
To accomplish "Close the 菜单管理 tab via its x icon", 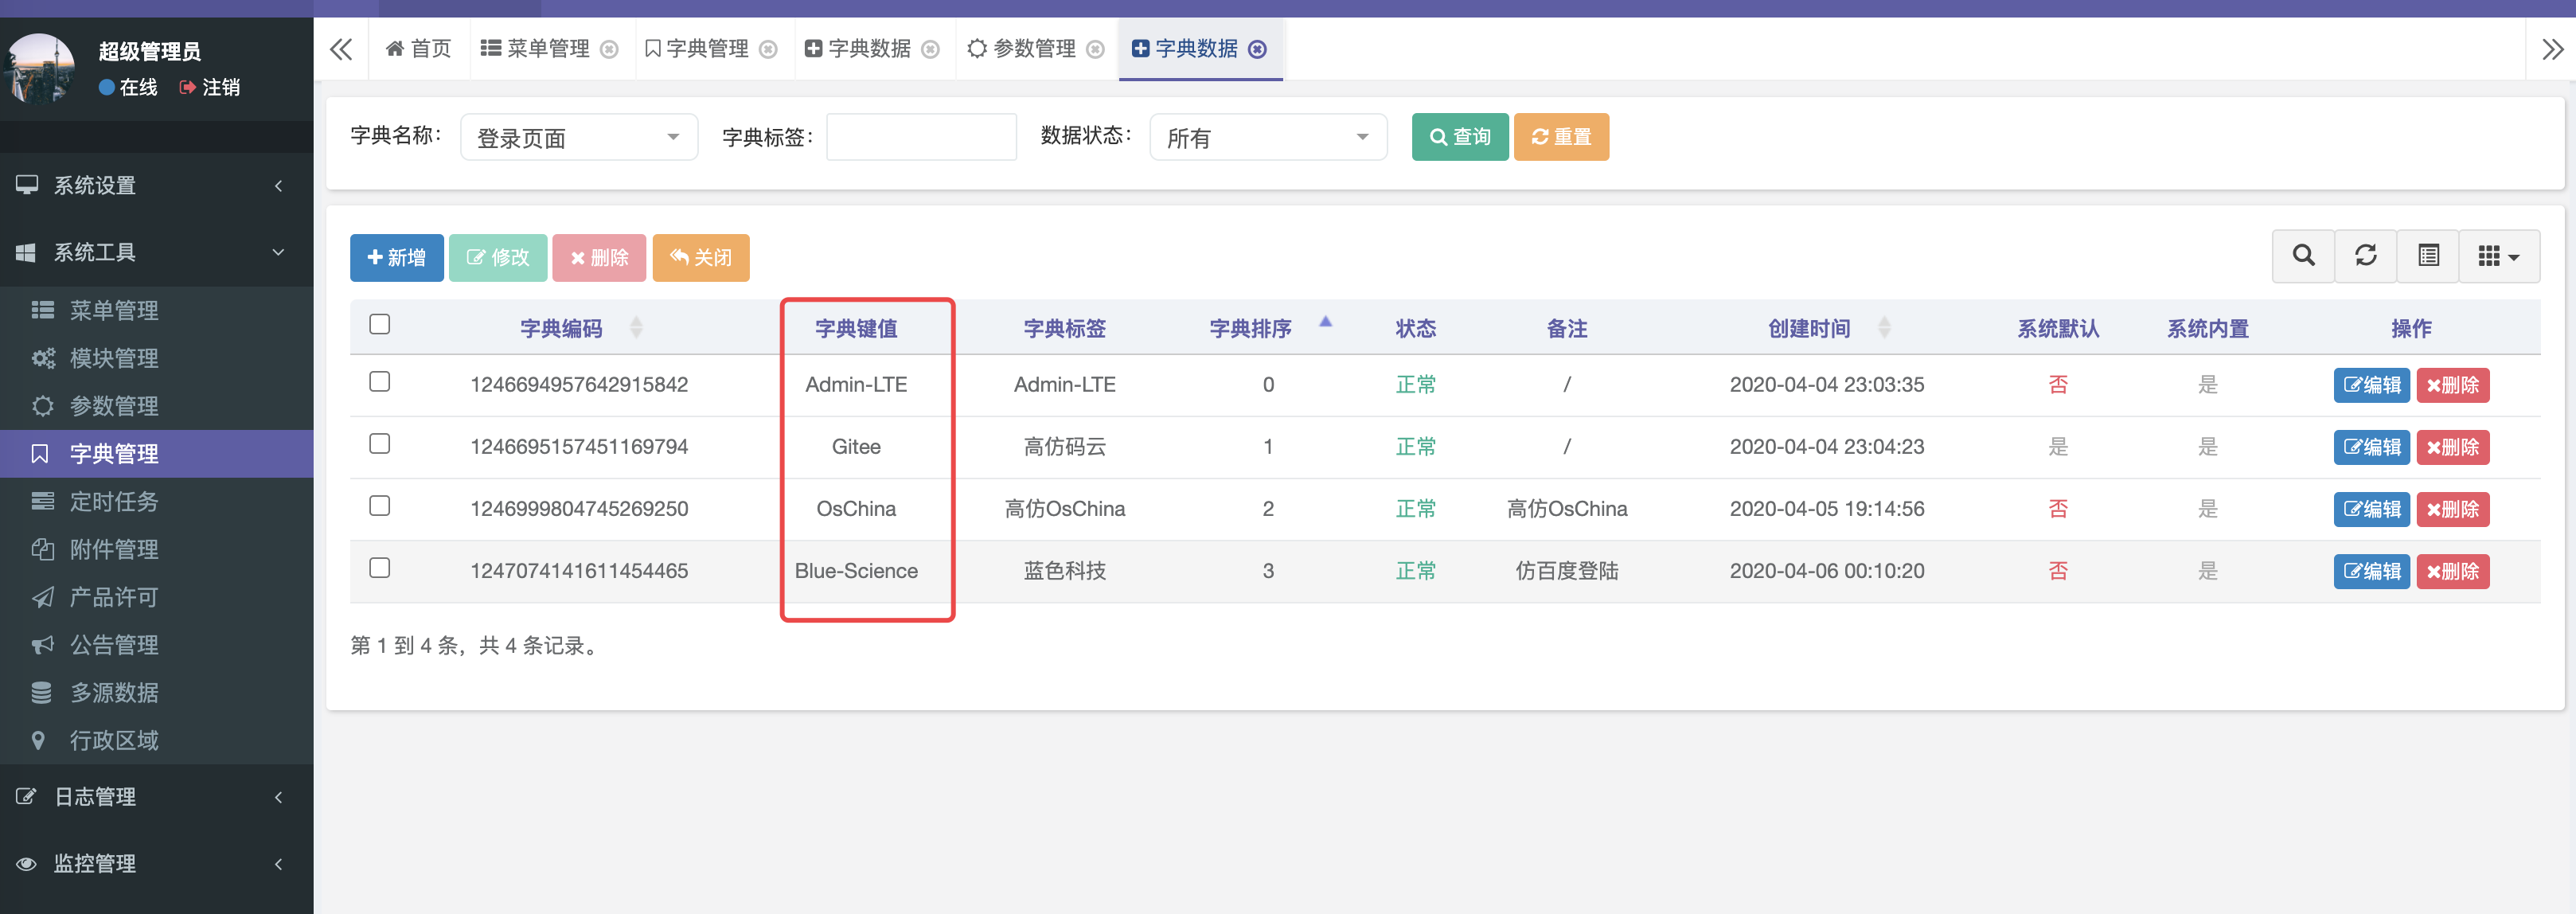I will (609, 49).
